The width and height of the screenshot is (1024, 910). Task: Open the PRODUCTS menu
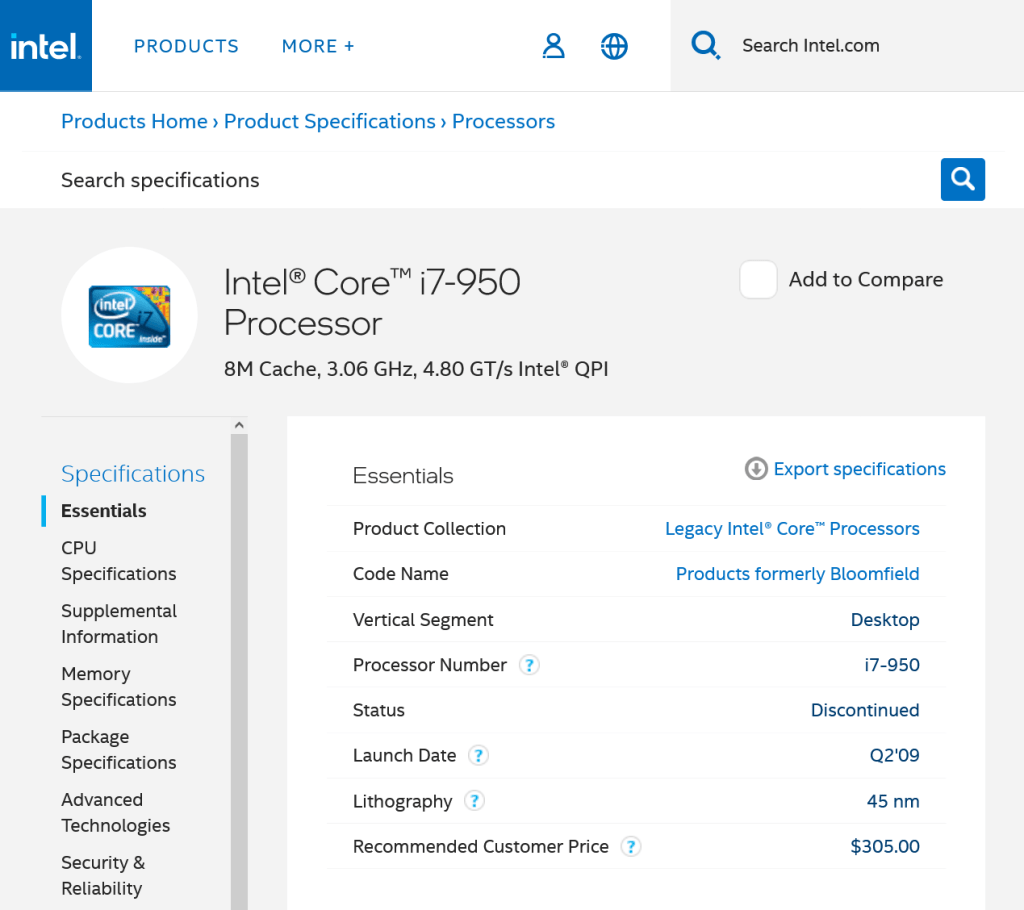(x=186, y=46)
